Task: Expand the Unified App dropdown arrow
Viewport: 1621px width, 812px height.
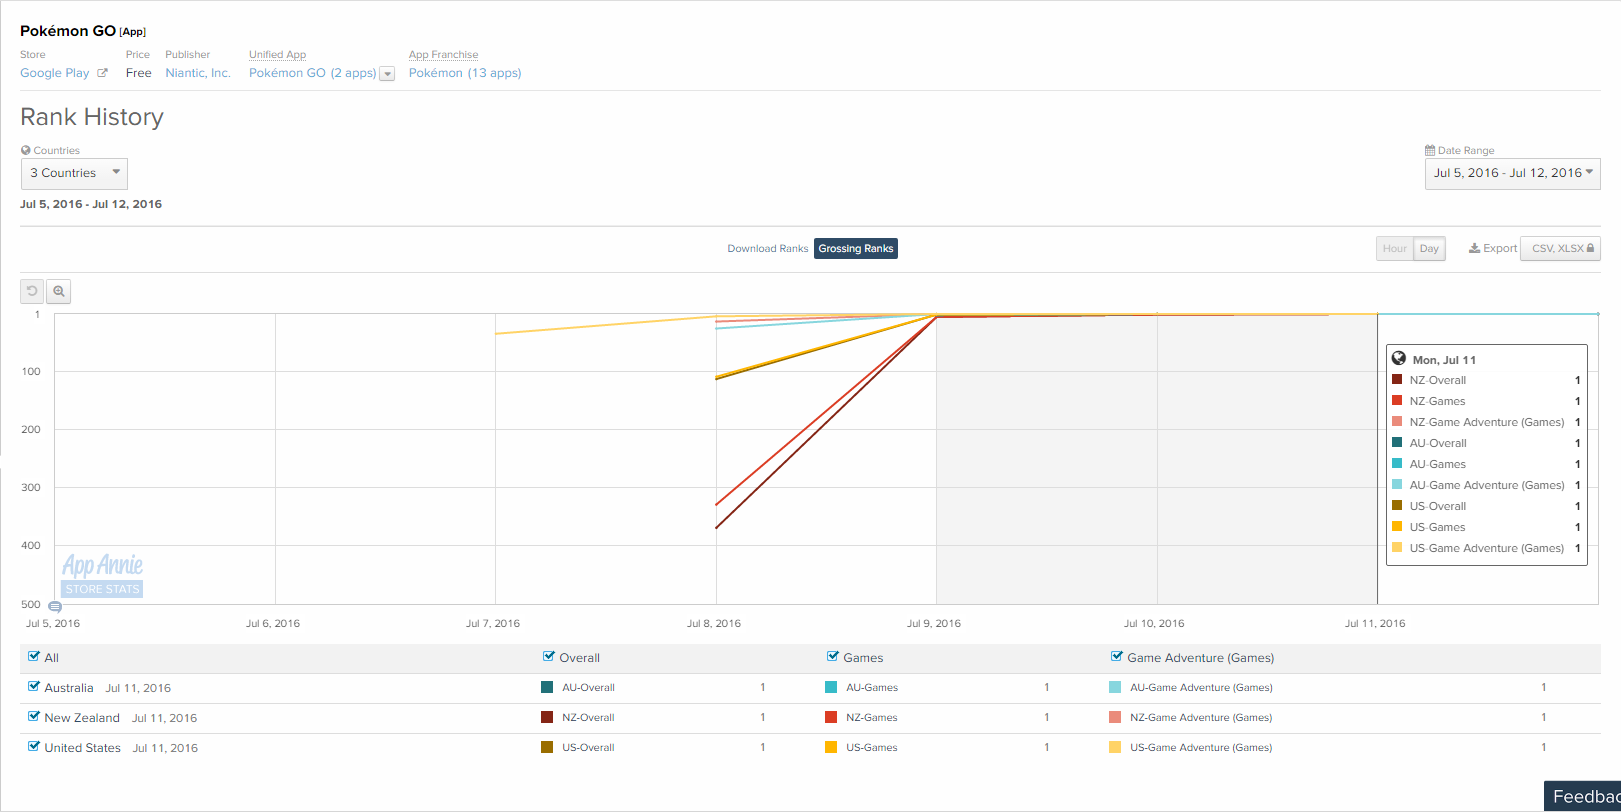Action: pyautogui.click(x=387, y=74)
